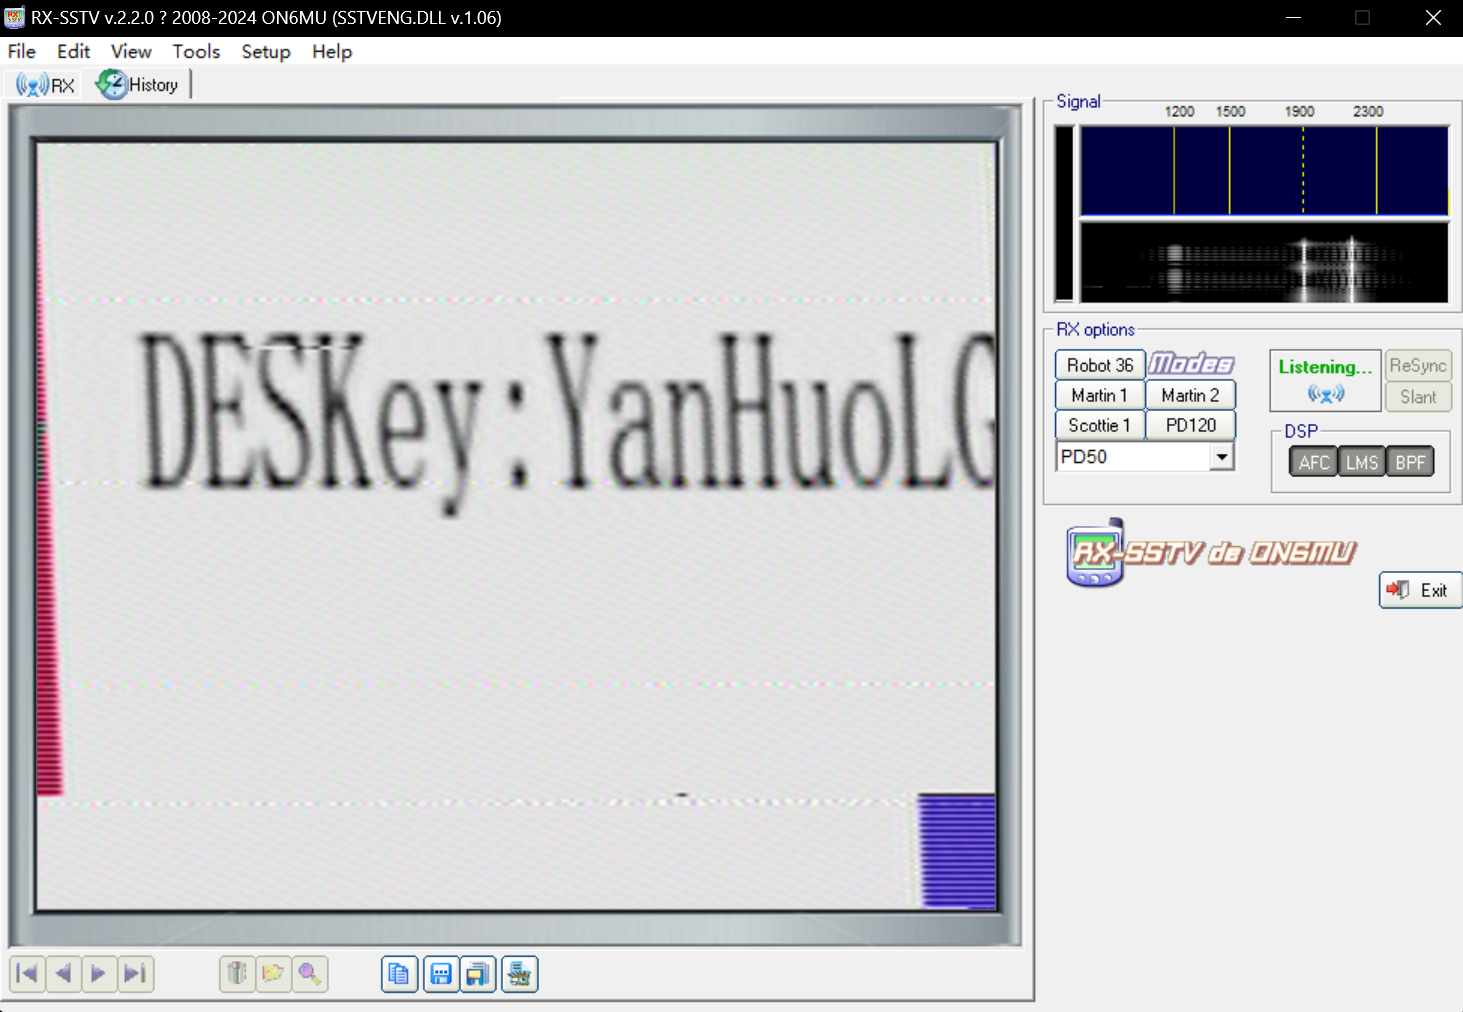
Task: Click the blue Save image icon
Action: coord(440,974)
